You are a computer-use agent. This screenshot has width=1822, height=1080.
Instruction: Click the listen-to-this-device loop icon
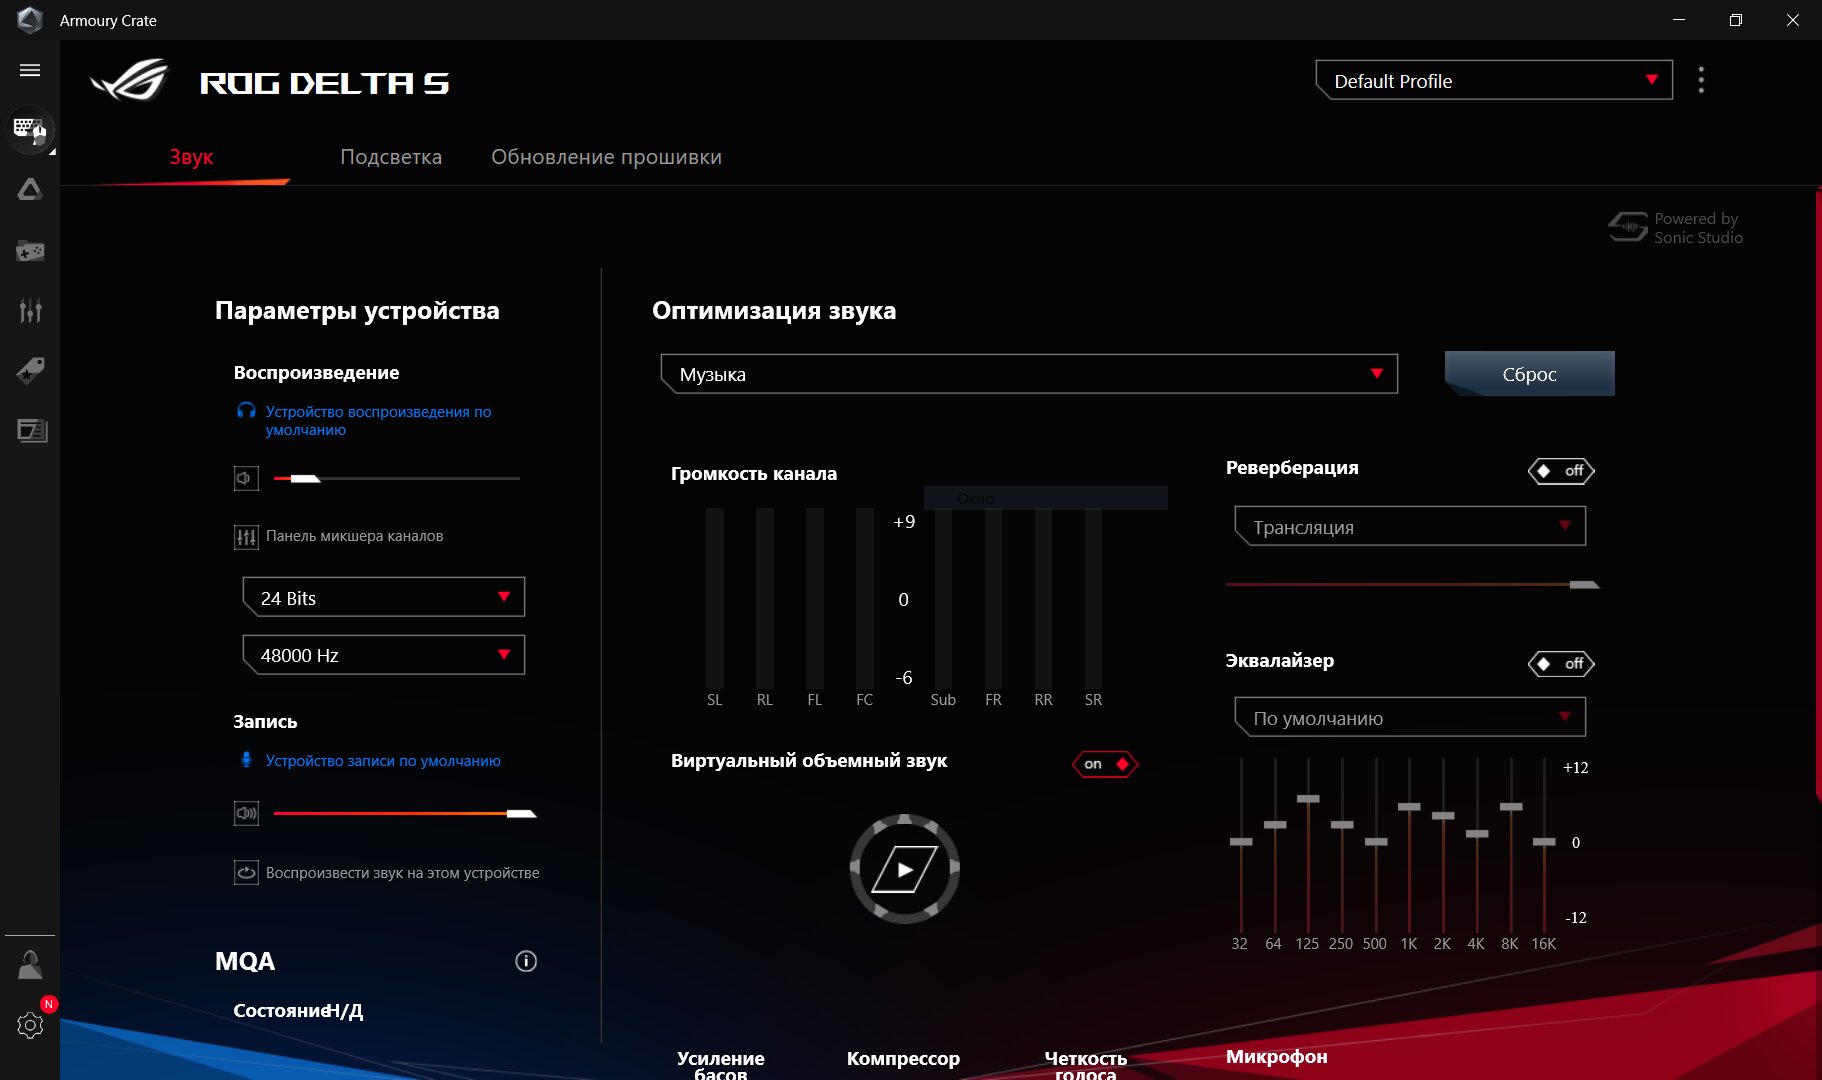pyautogui.click(x=246, y=872)
